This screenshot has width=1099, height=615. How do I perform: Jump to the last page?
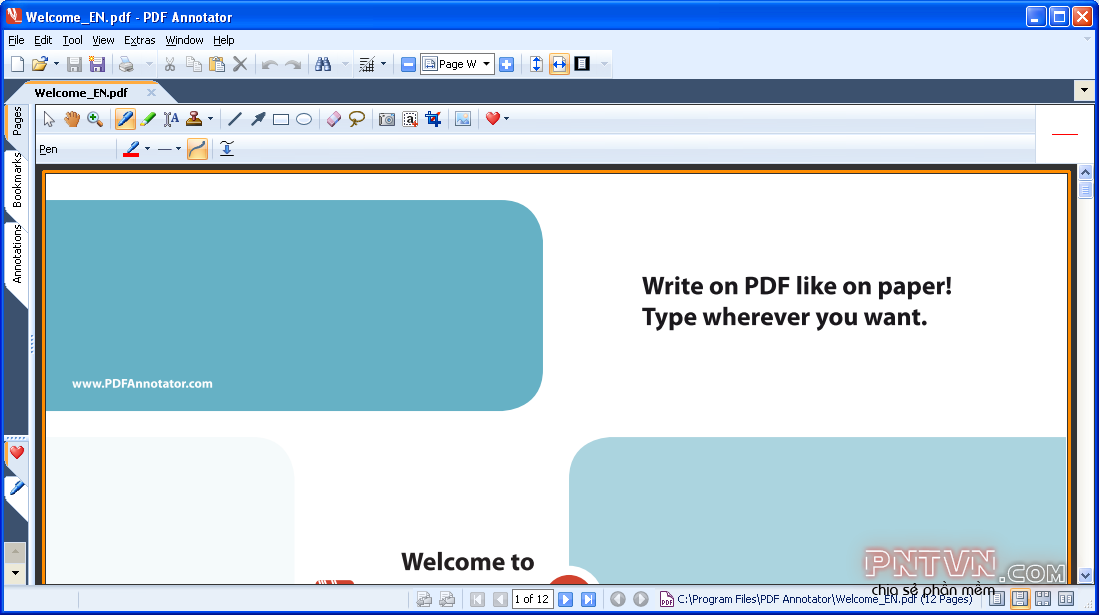[x=589, y=600]
